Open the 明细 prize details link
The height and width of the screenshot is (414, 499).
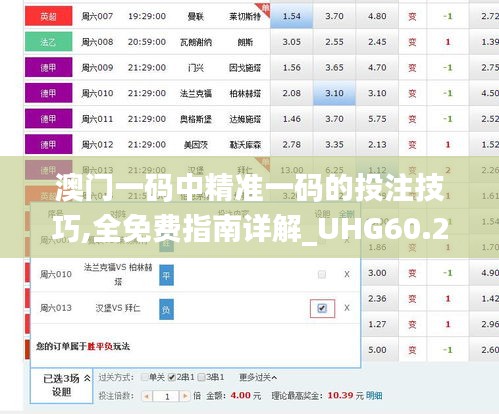pyautogui.click(x=374, y=396)
